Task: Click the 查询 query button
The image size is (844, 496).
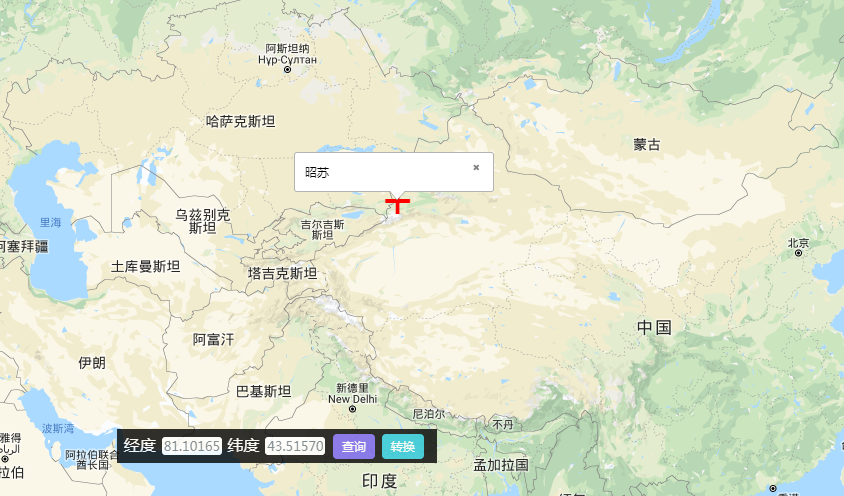Action: tap(354, 446)
